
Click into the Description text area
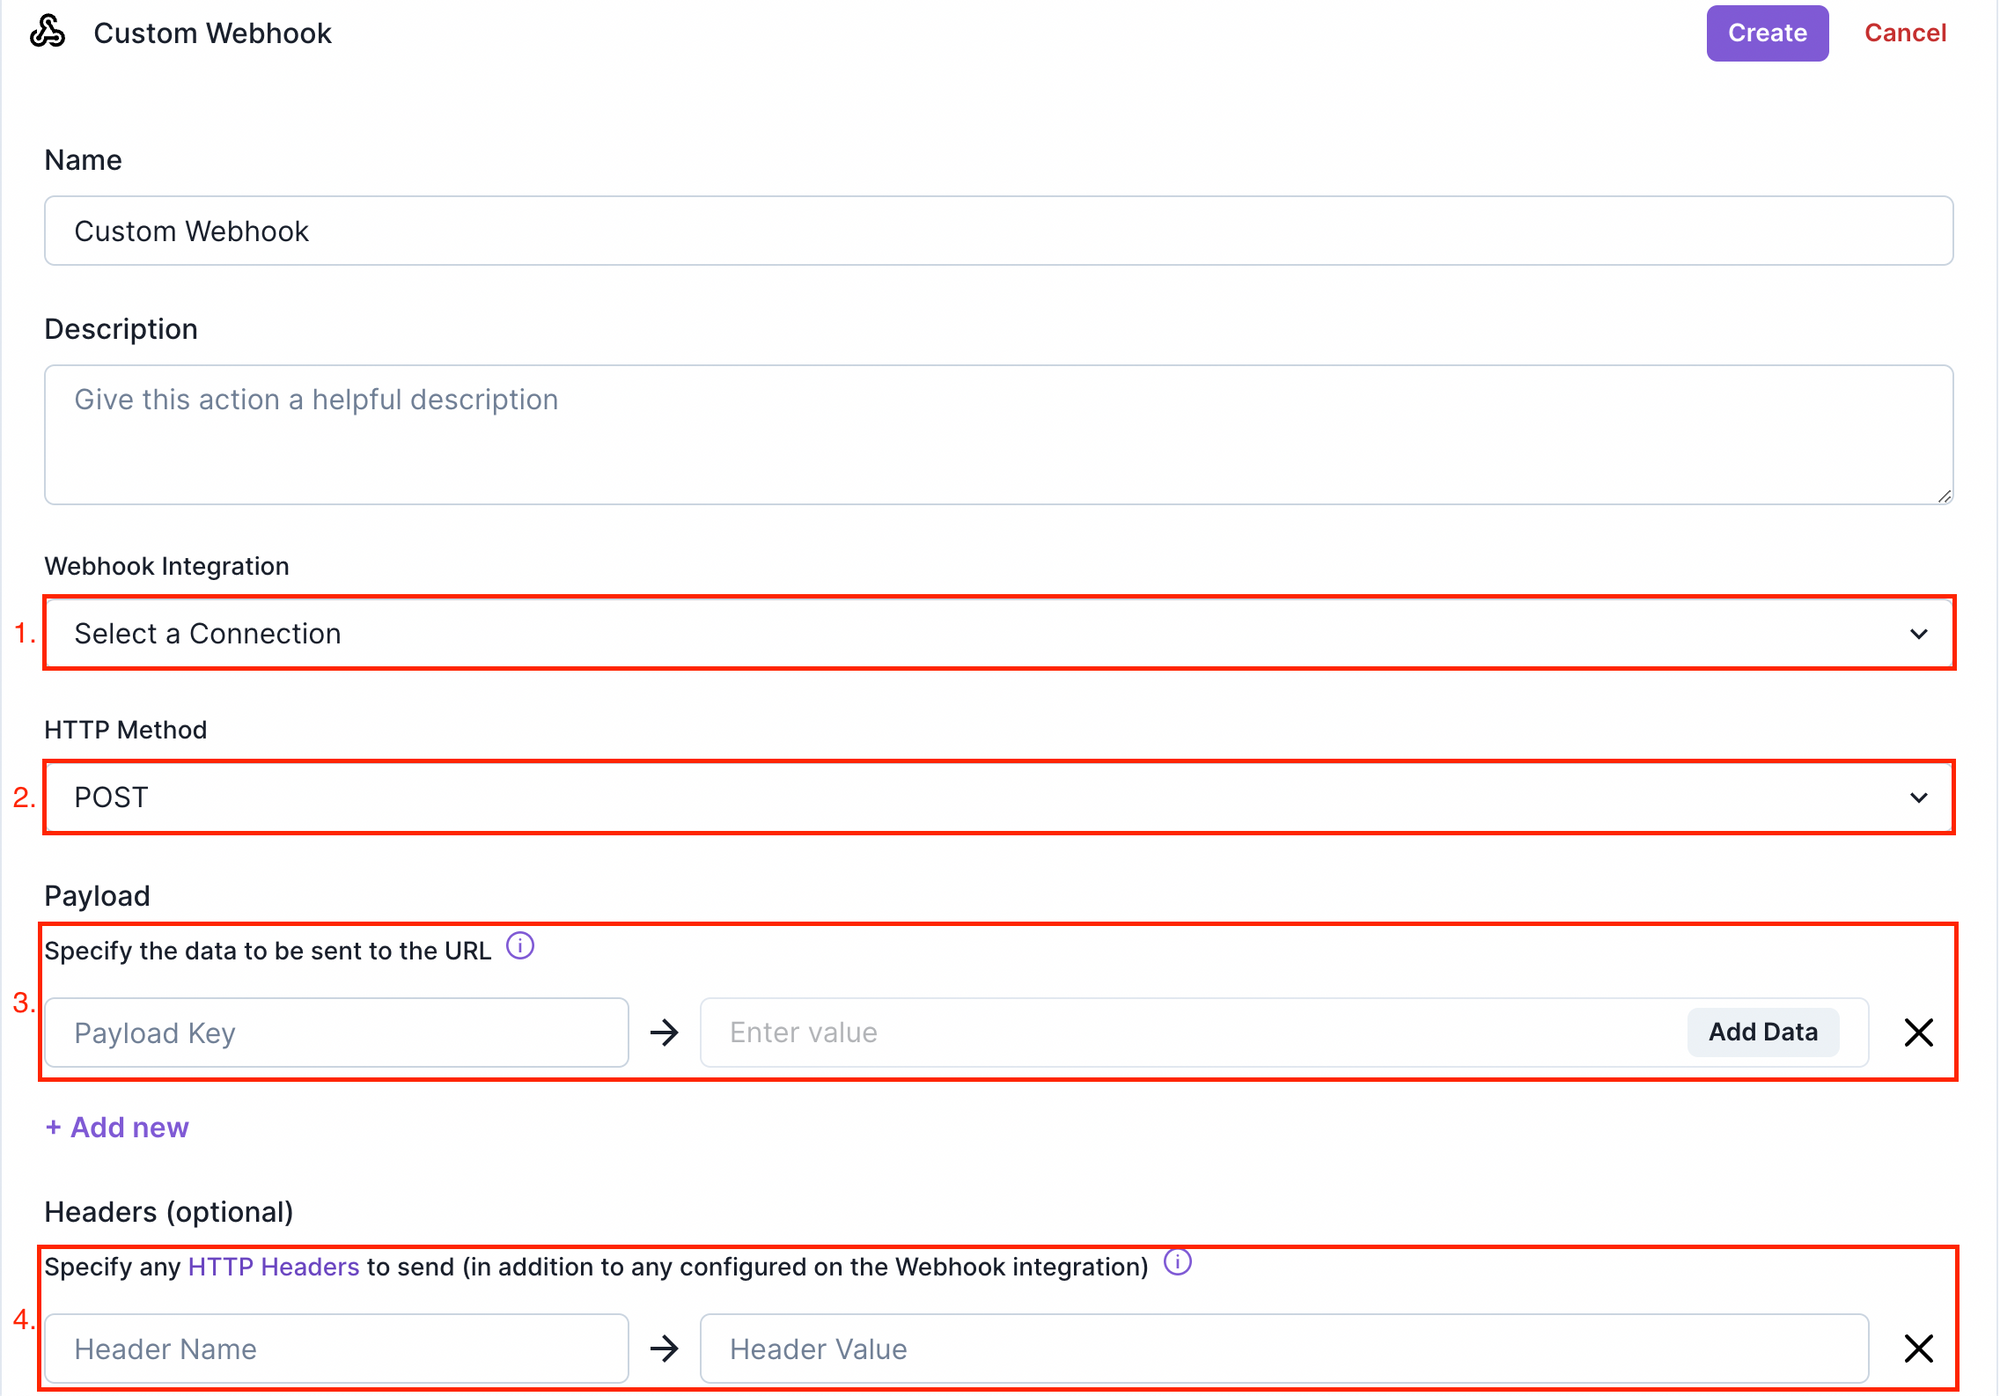[x=998, y=435]
